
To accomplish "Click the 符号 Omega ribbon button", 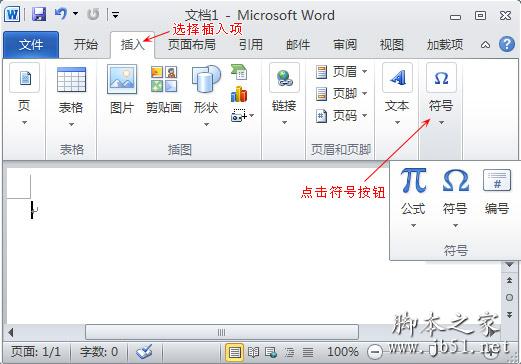I will point(441,78).
